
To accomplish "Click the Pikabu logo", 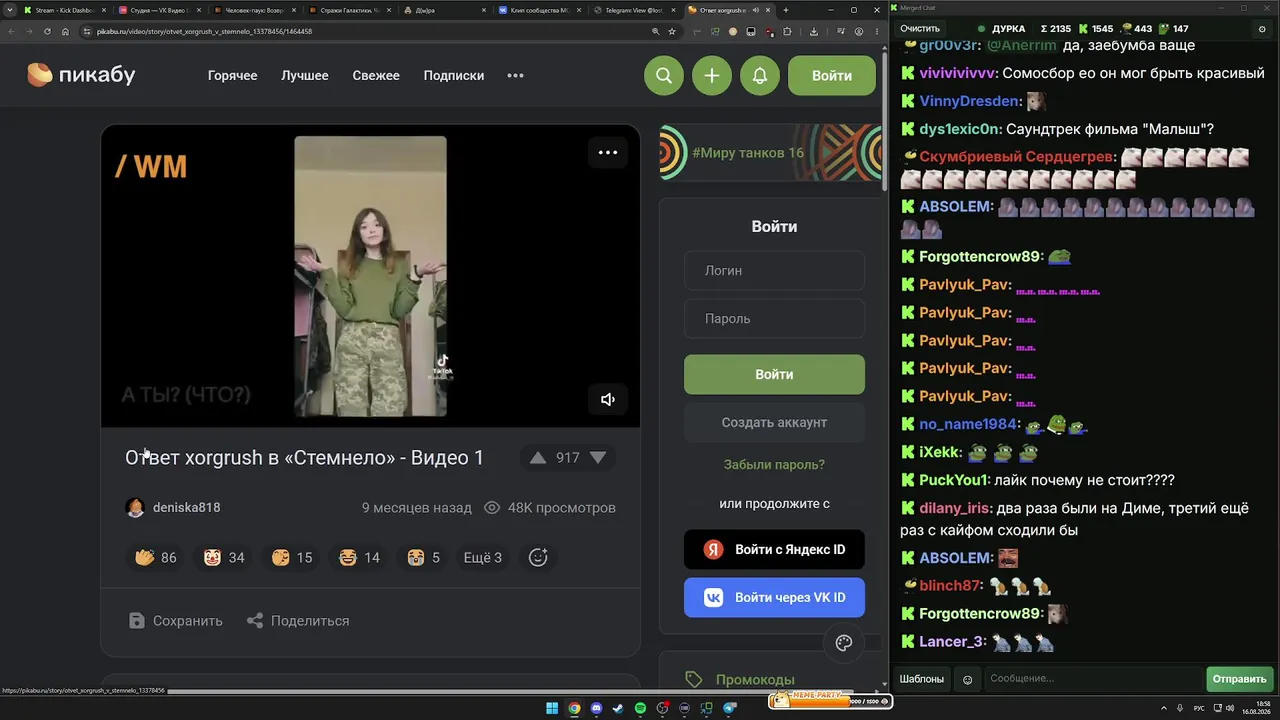I will 81,75.
